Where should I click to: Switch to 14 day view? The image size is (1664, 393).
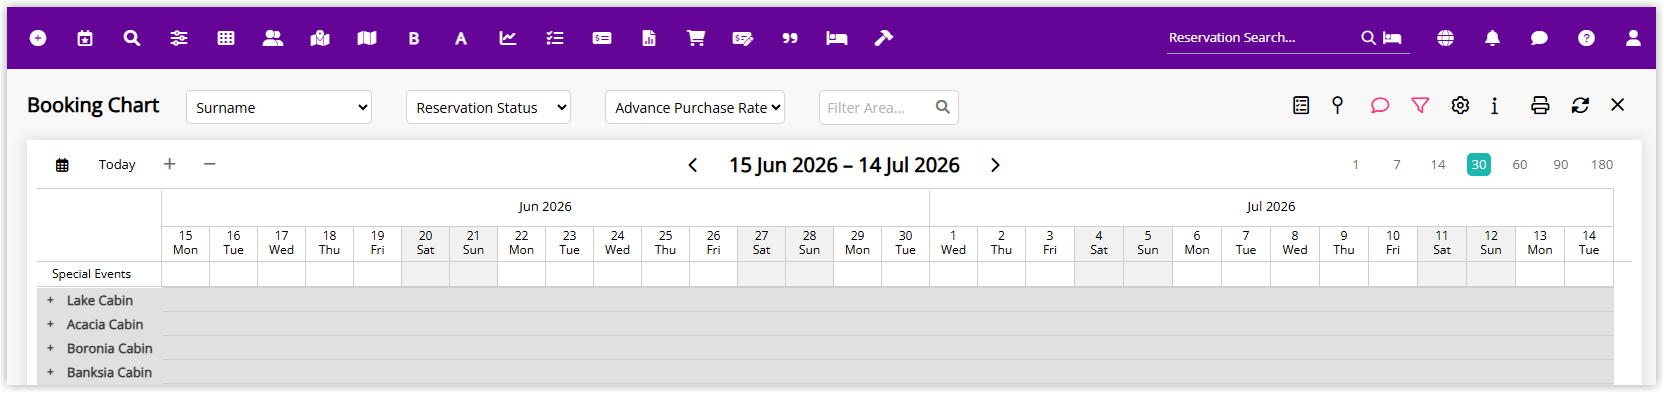(x=1438, y=165)
